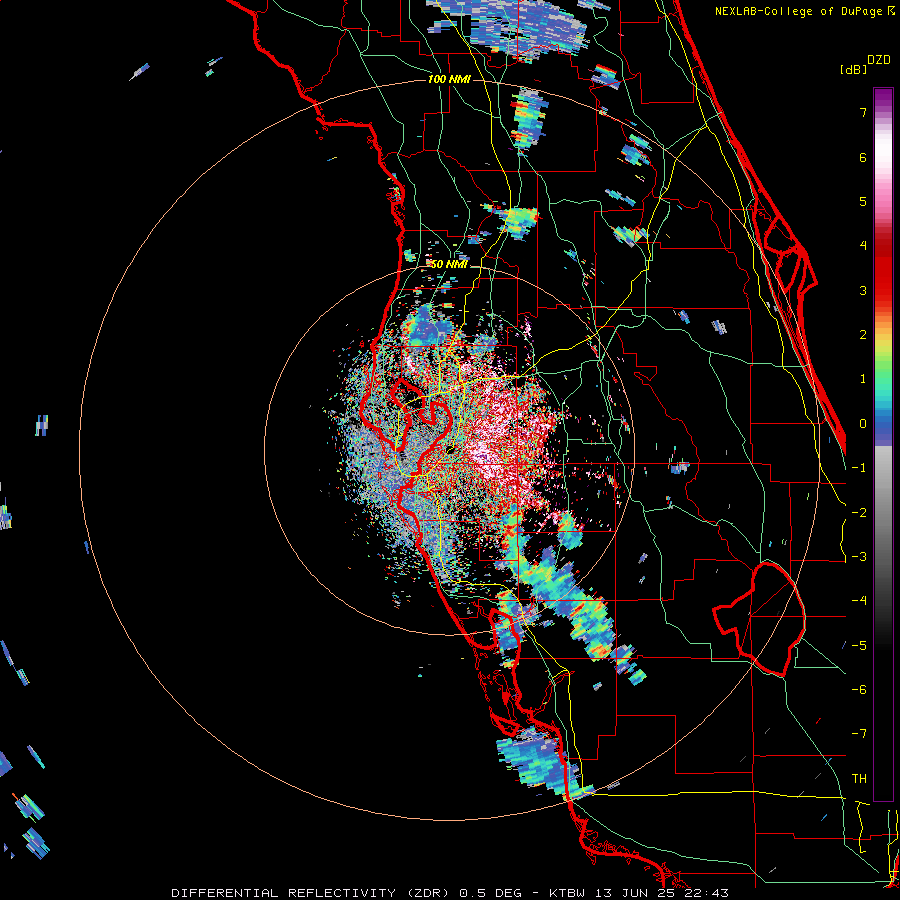Click the TH threshold label on the scale
Screen dimensions: 900x900
[859, 779]
